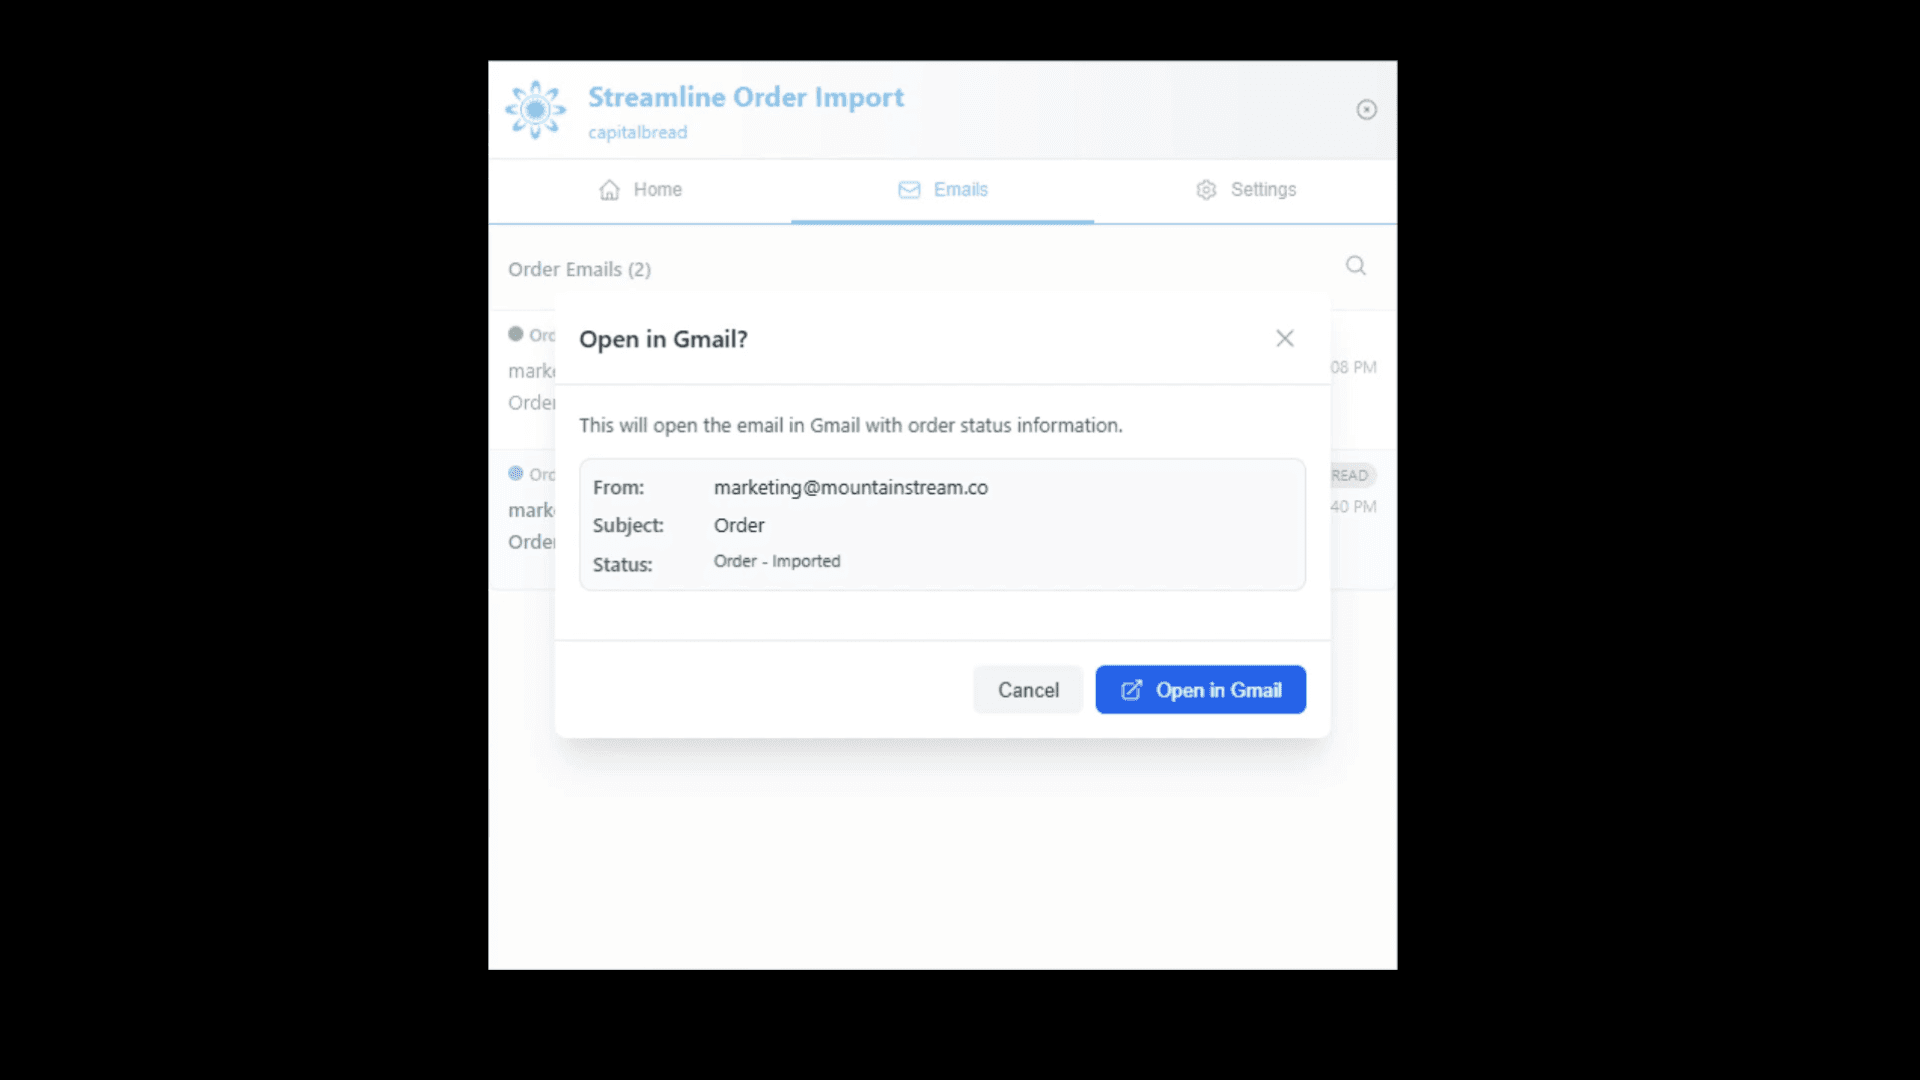Screen dimensions: 1920x1080
Task: Click the Cancel button
Action: click(x=1028, y=690)
